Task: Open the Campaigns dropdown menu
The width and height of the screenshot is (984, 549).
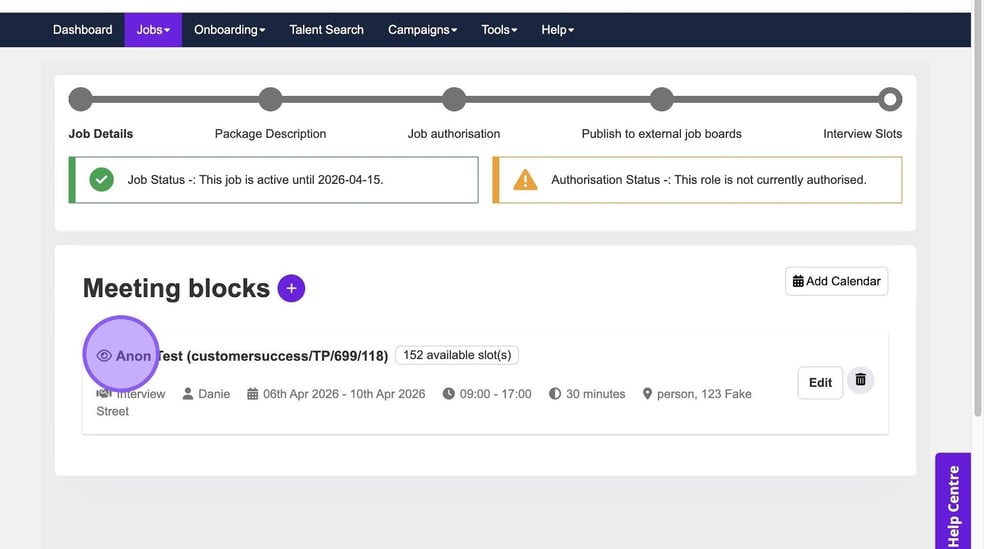Action: point(422,30)
